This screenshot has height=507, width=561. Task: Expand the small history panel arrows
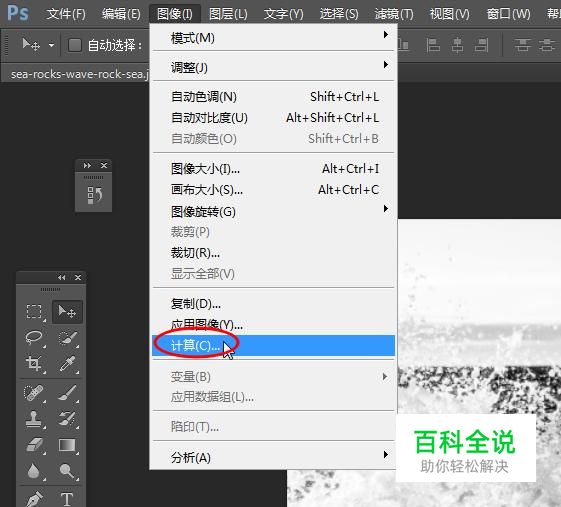click(87, 165)
